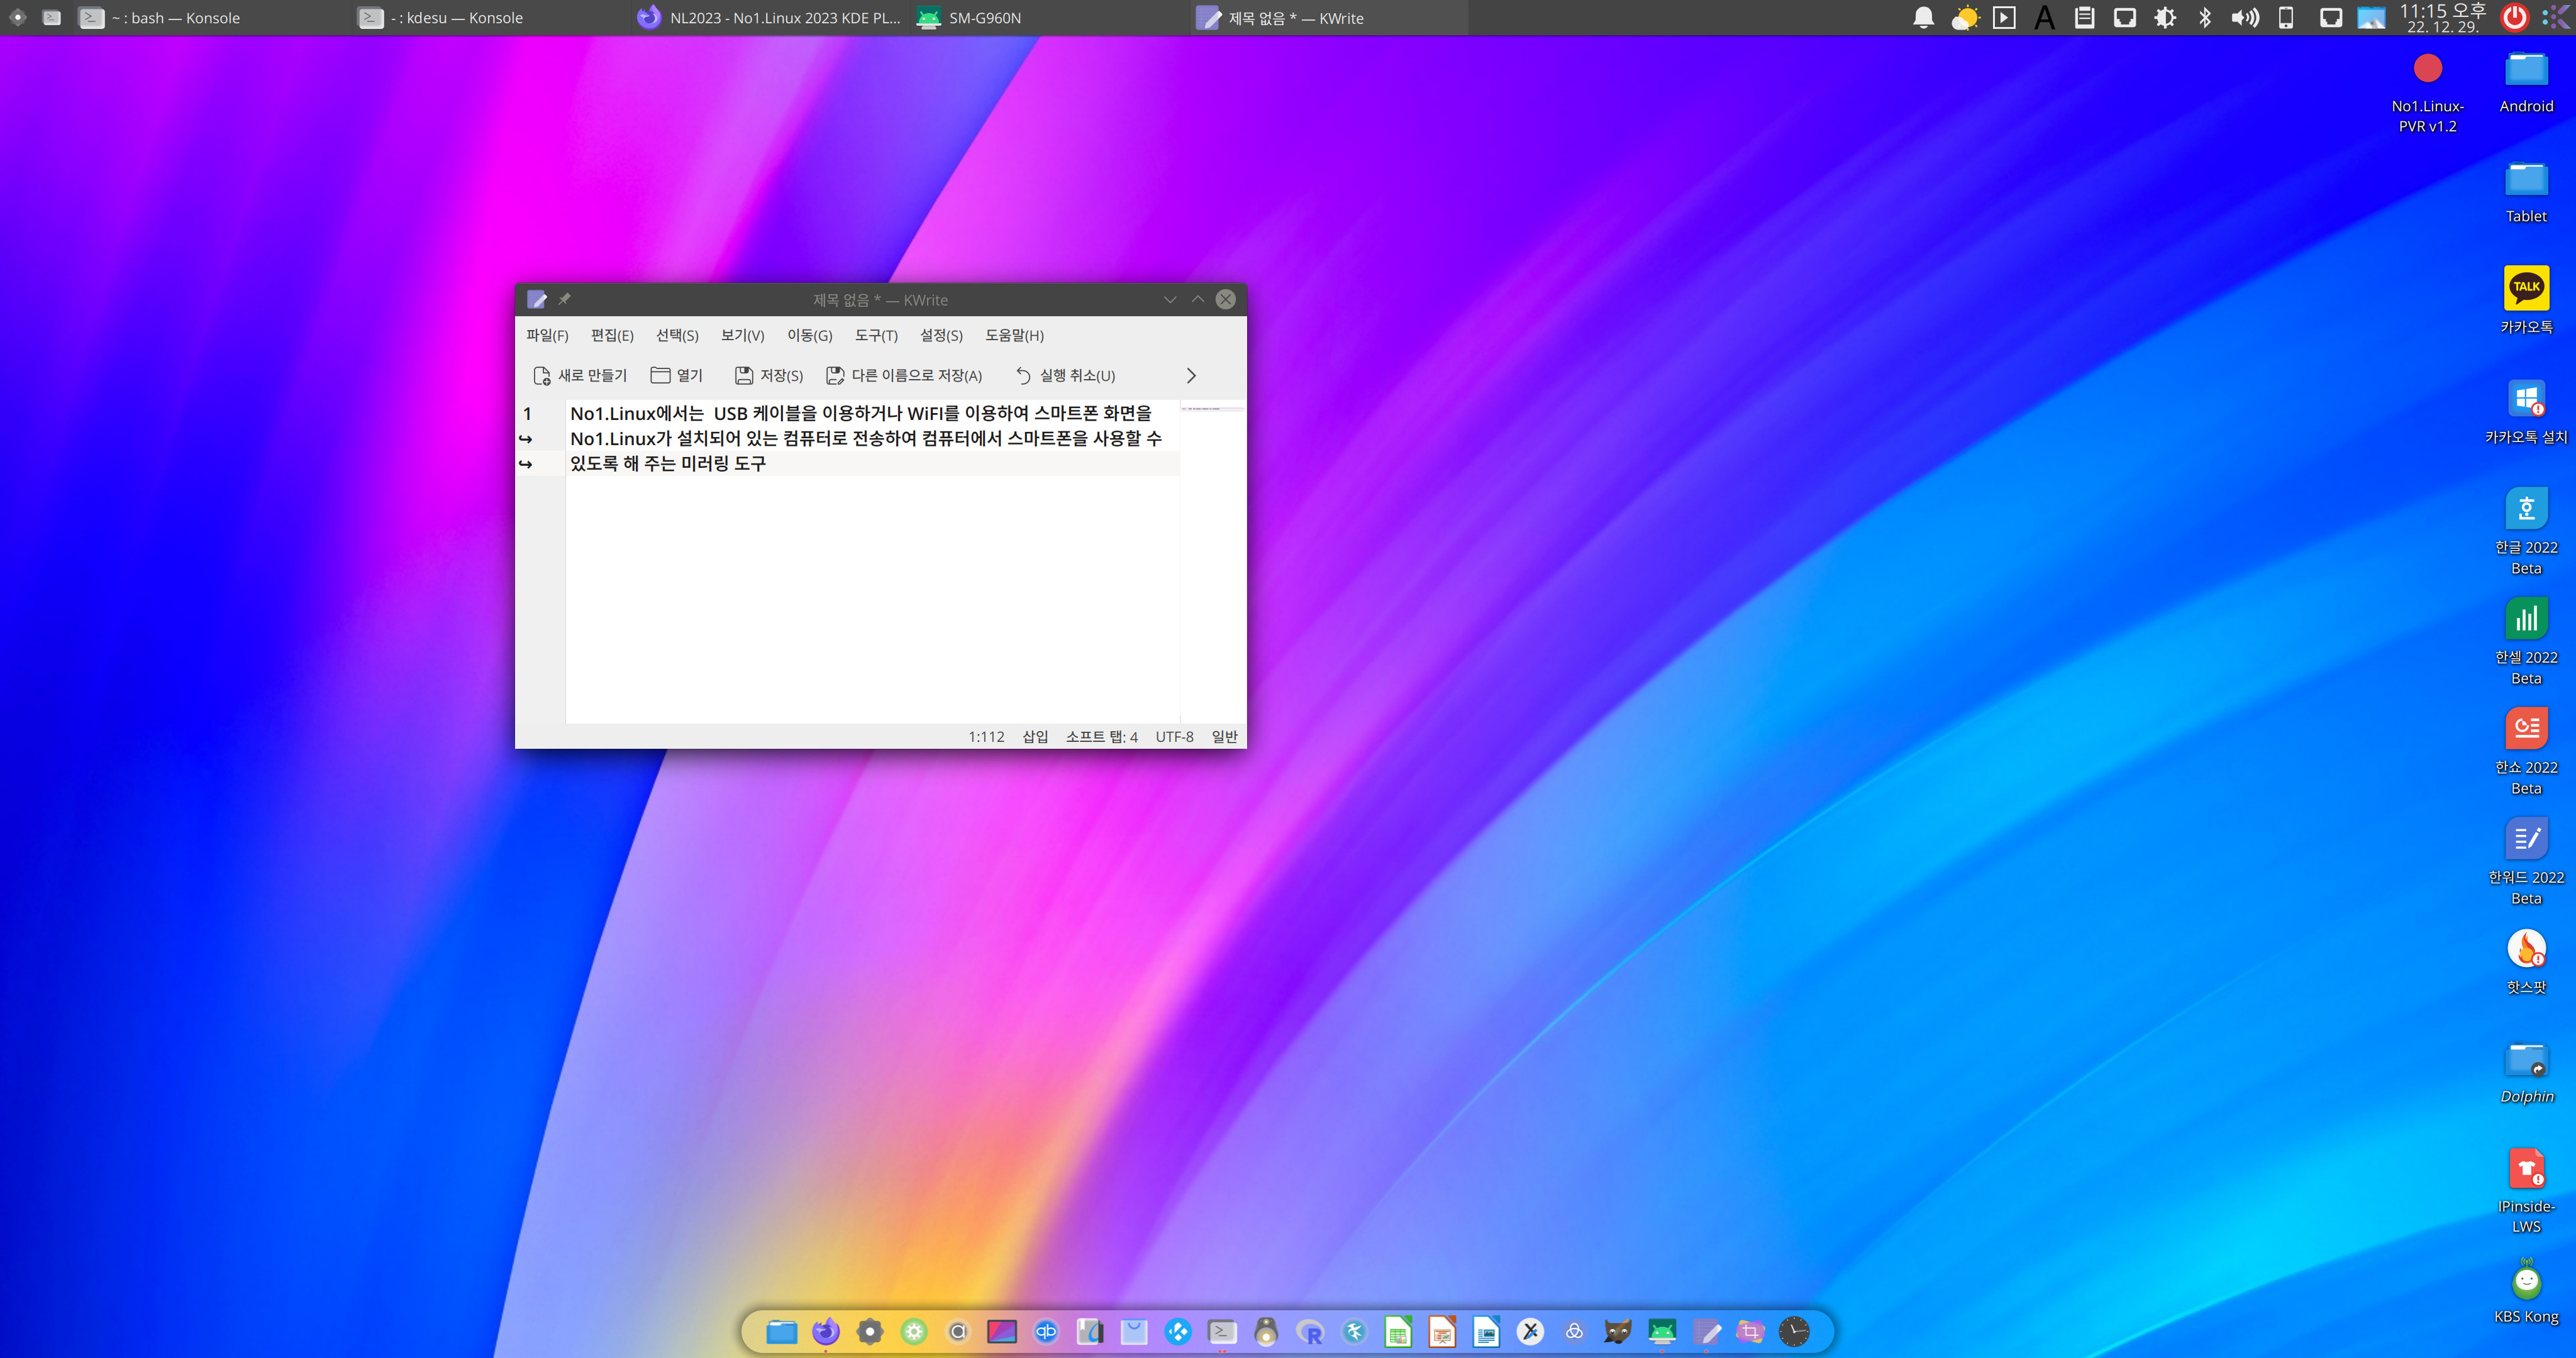Open display brightness tray icon
The width and height of the screenshot is (2576, 1358).
tap(2165, 18)
